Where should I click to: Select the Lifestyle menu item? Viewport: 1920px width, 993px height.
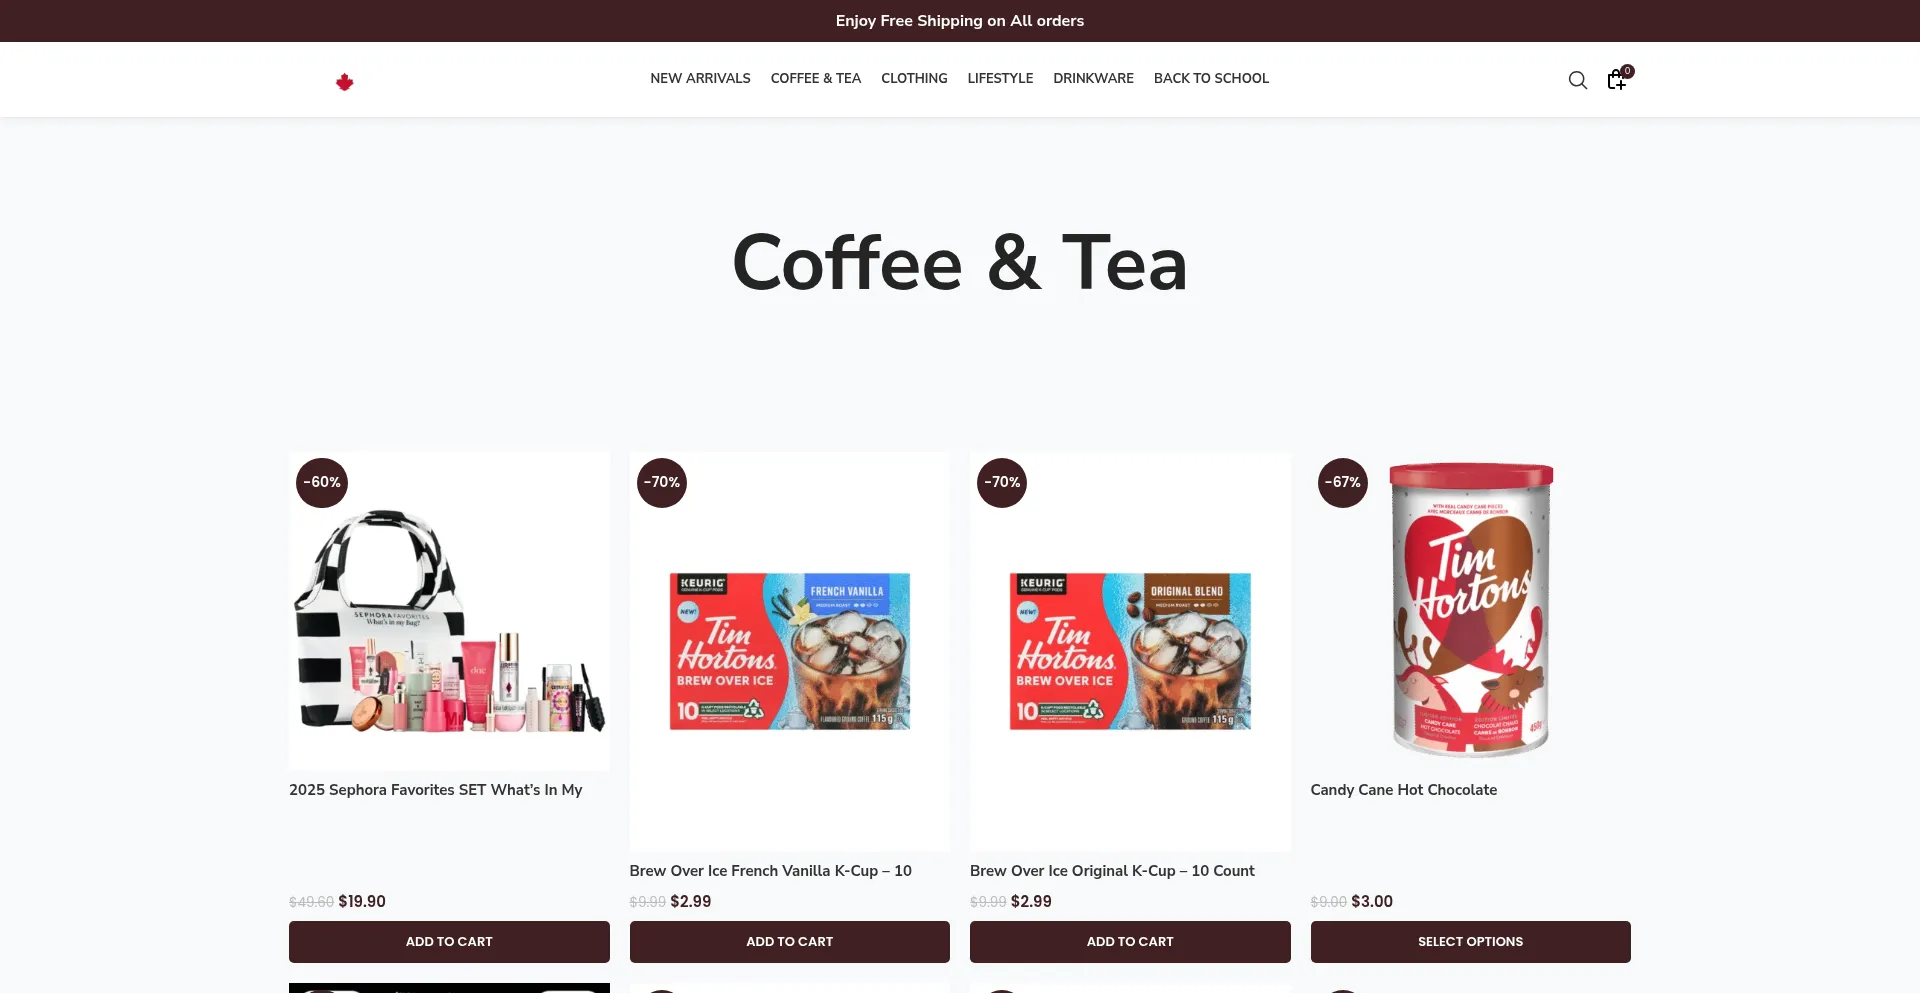coord(1000,78)
